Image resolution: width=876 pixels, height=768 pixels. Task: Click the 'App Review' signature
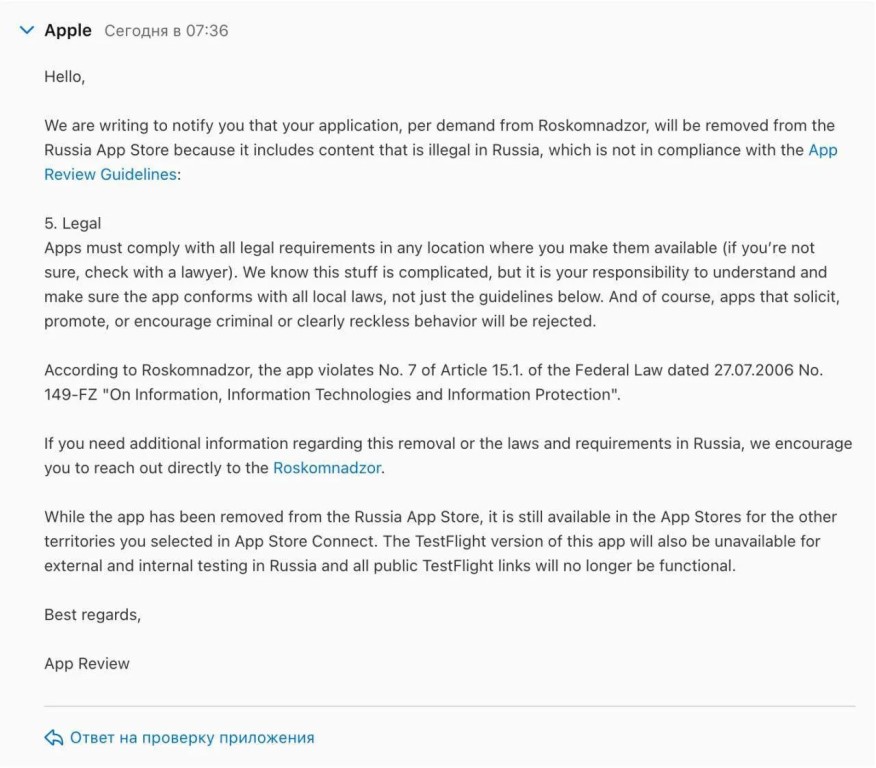(x=87, y=664)
